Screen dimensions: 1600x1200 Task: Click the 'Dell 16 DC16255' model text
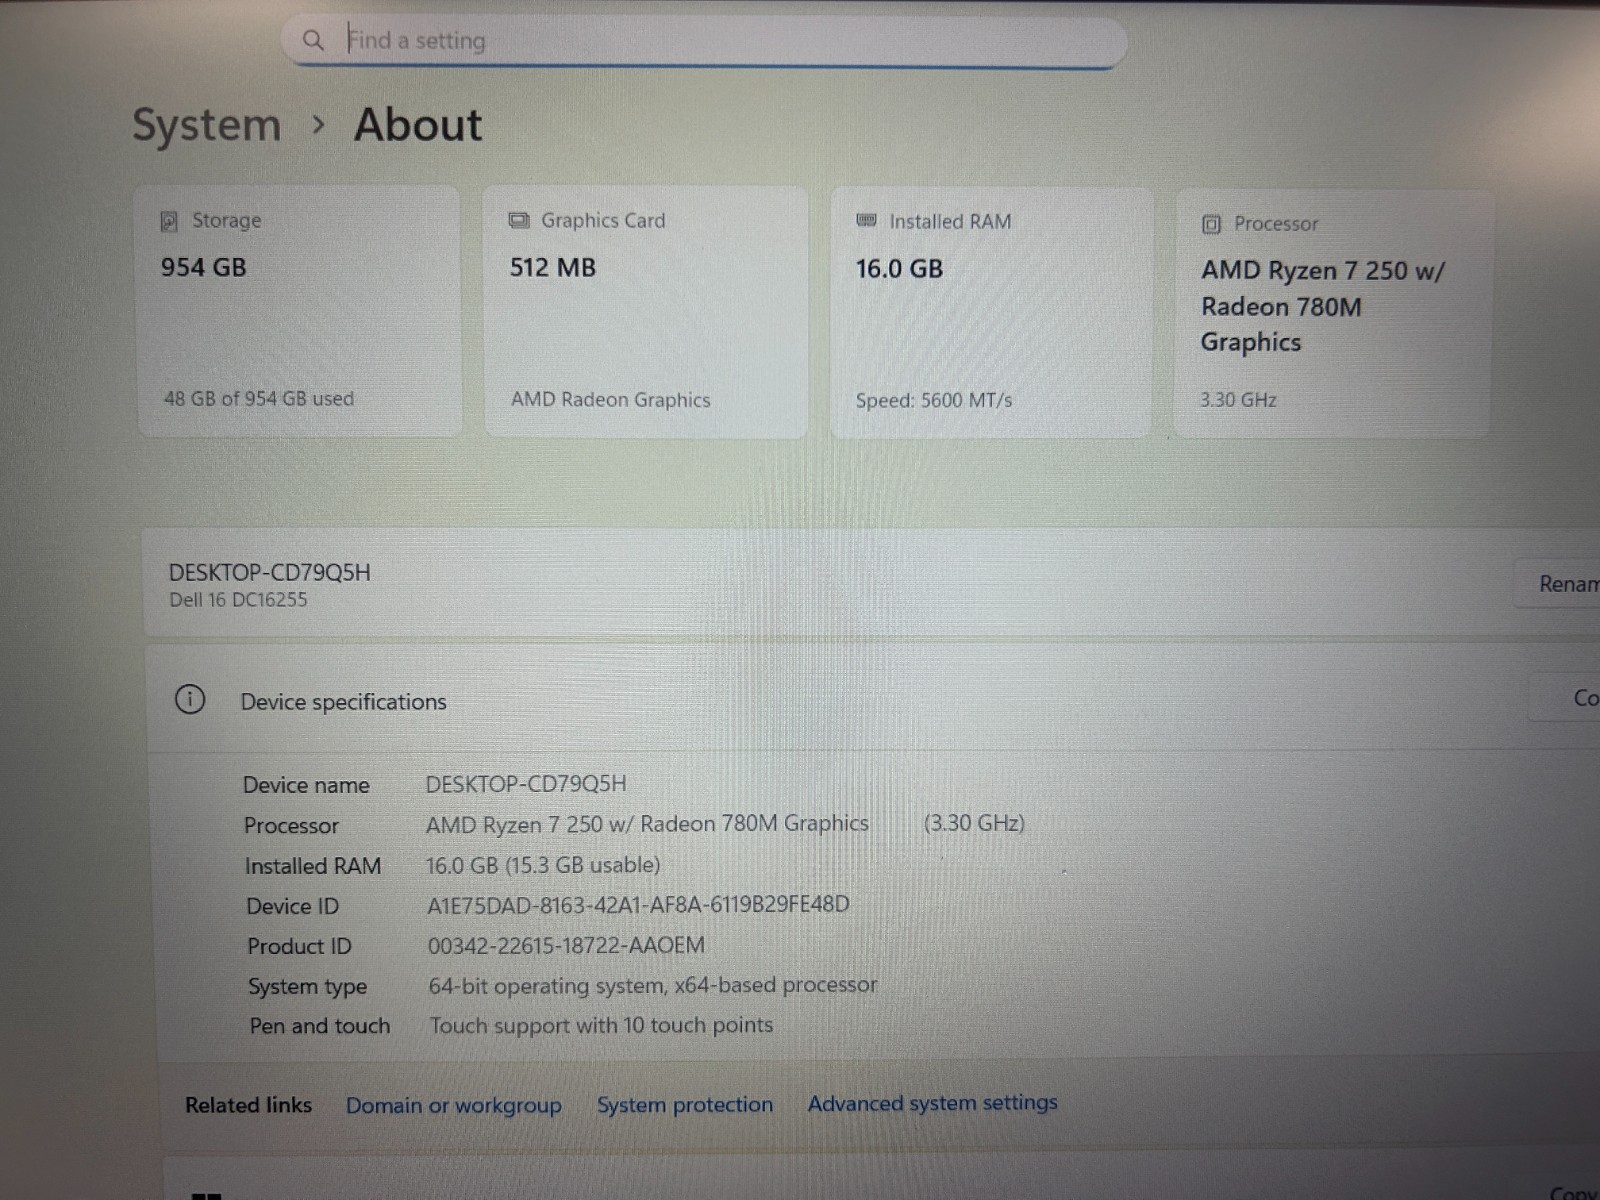coord(238,600)
